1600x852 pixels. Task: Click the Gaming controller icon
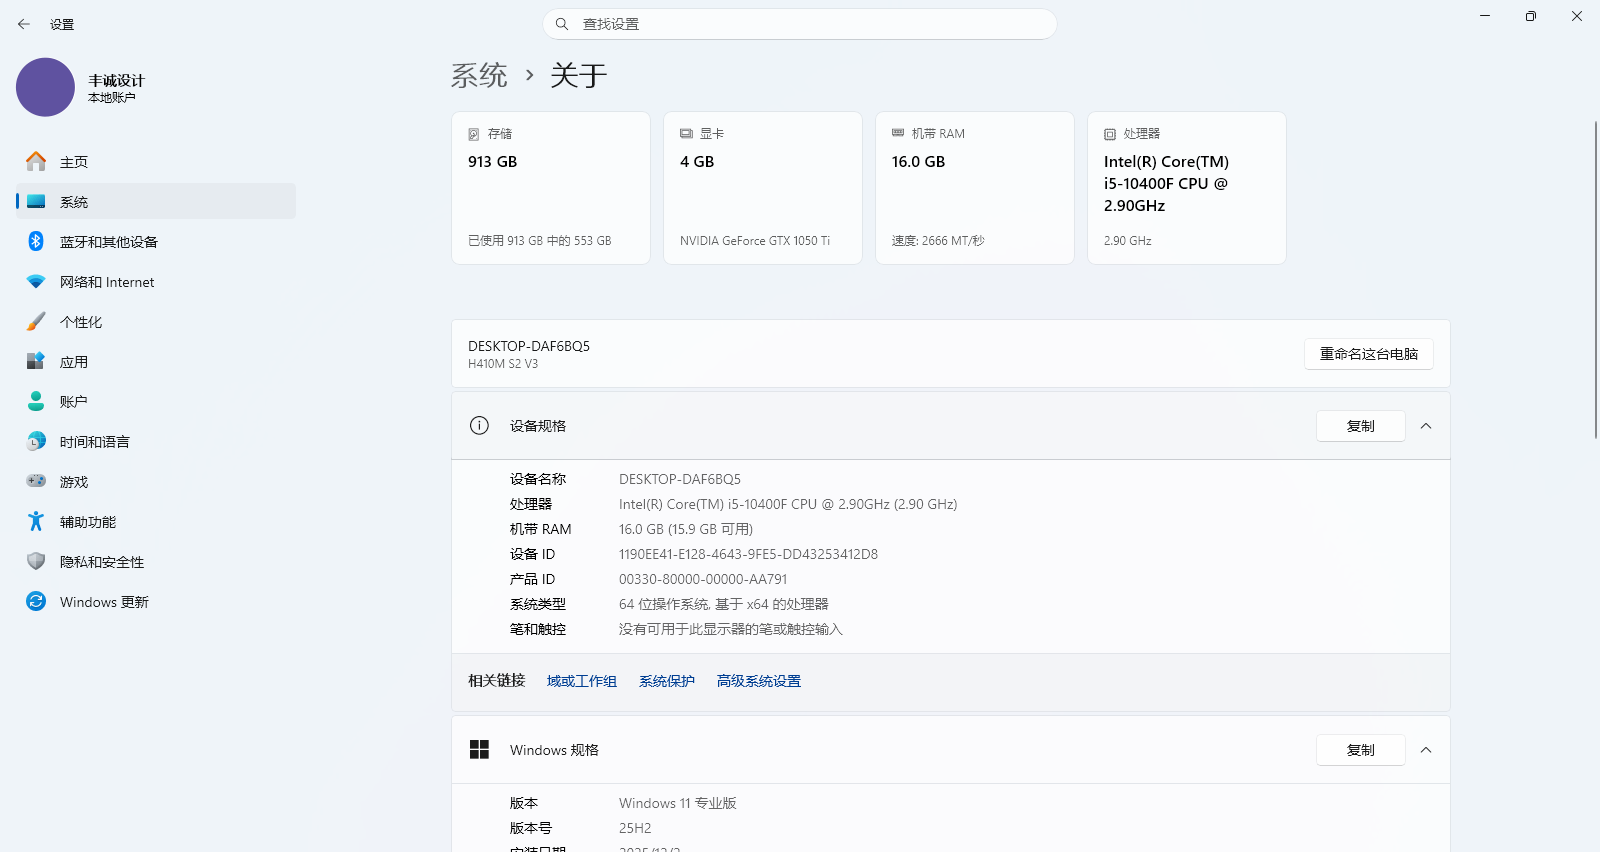coord(36,481)
